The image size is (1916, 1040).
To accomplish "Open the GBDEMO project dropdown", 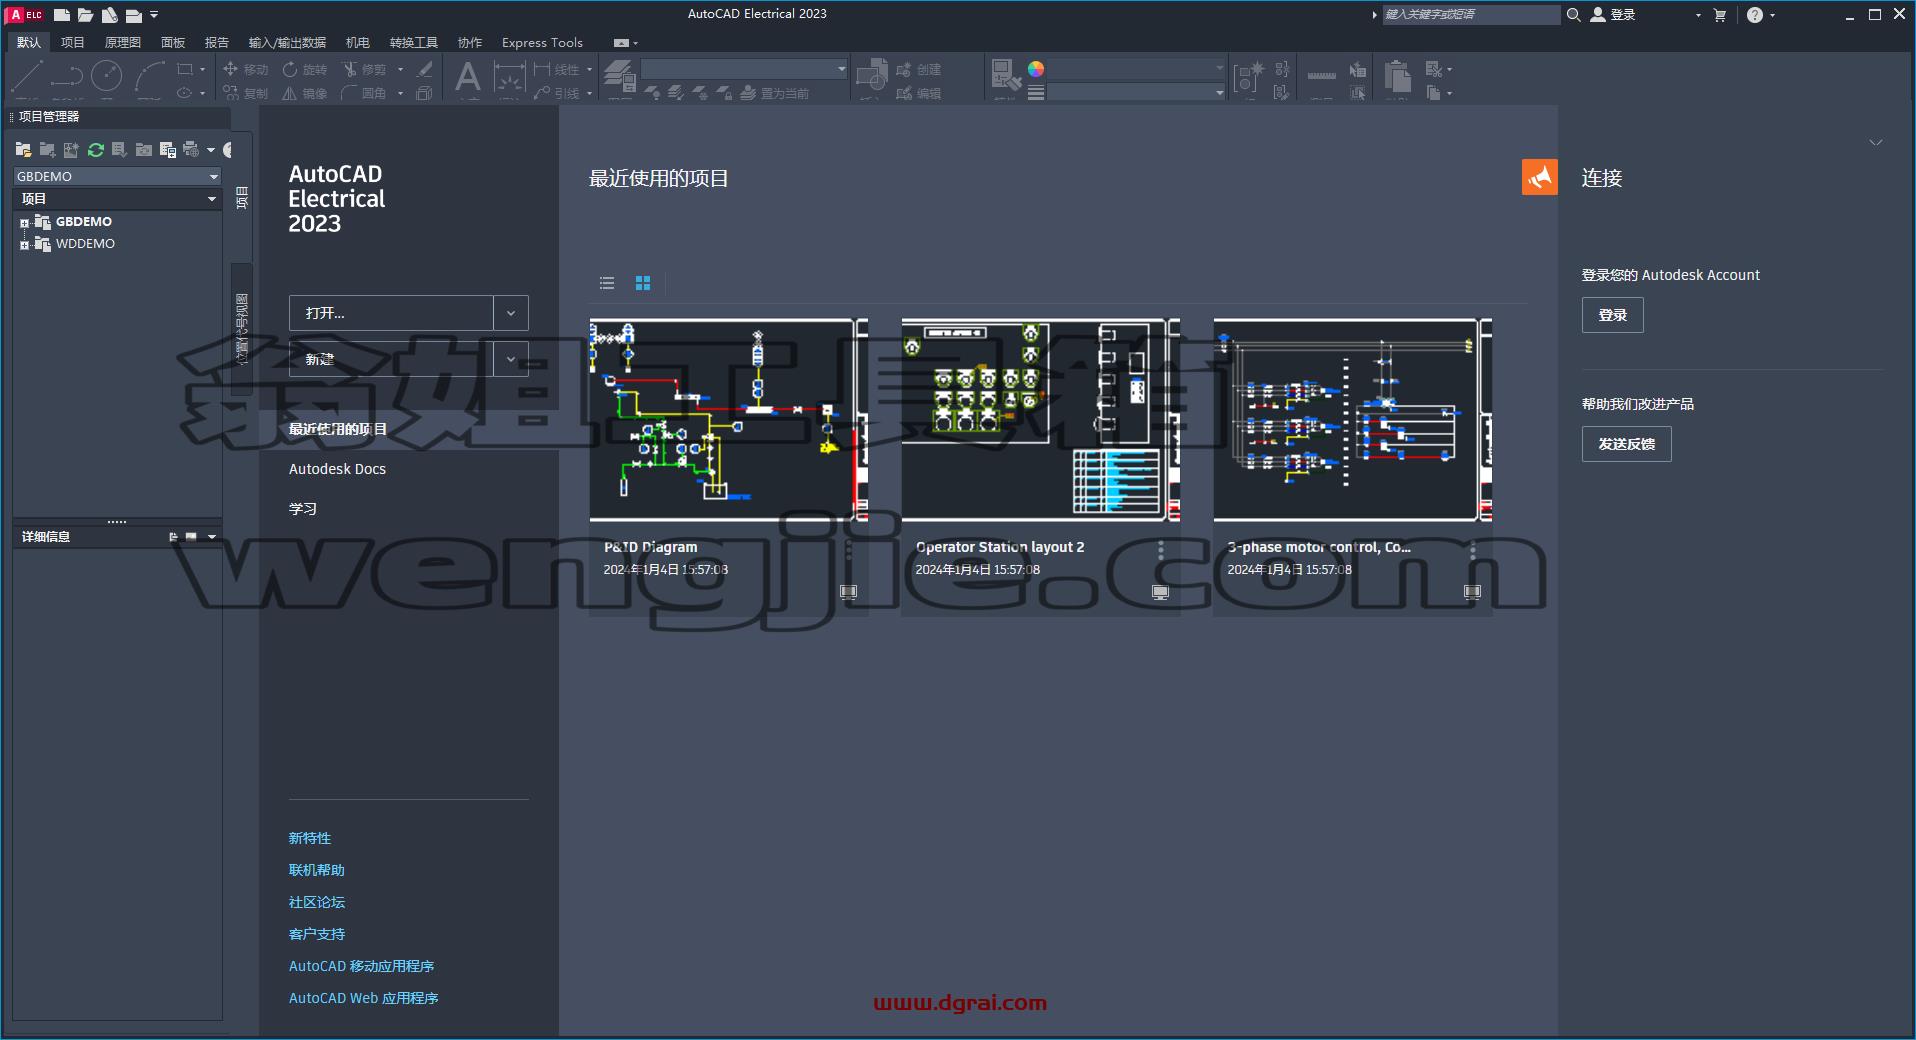I will [x=117, y=176].
